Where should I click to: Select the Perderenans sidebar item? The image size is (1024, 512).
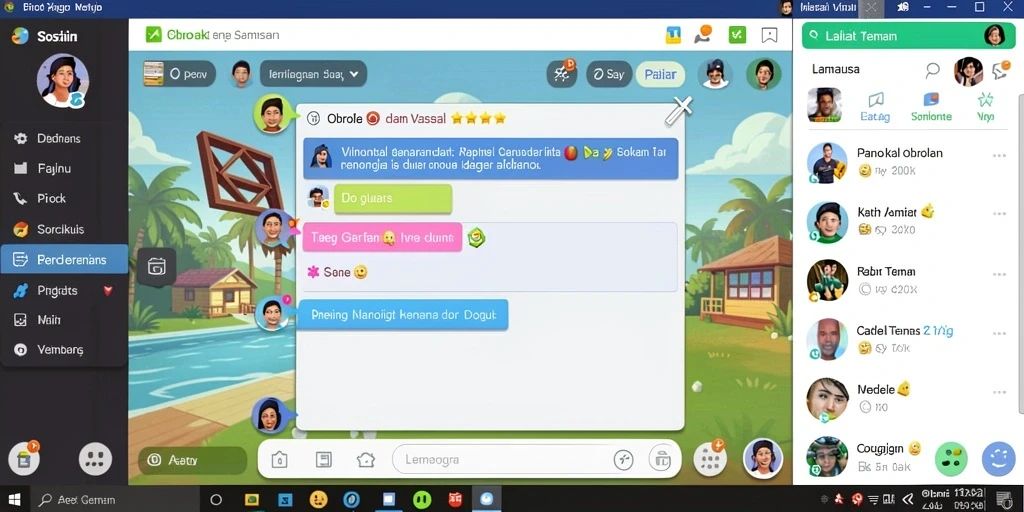(64, 259)
